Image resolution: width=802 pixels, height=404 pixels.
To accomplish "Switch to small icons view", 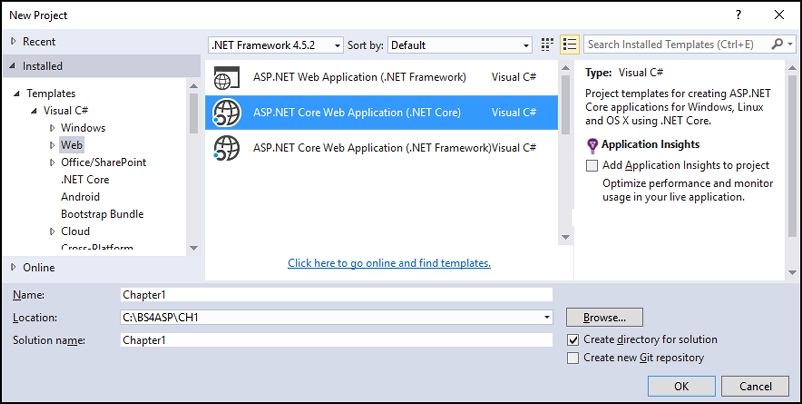I will (x=547, y=44).
